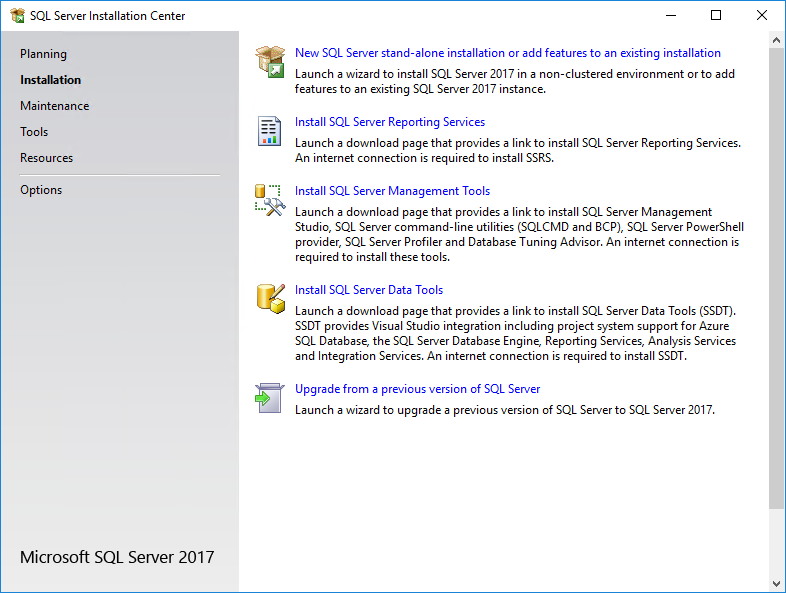Click the 'required to install these tools.' text
786x593 pixels.
pos(372,258)
